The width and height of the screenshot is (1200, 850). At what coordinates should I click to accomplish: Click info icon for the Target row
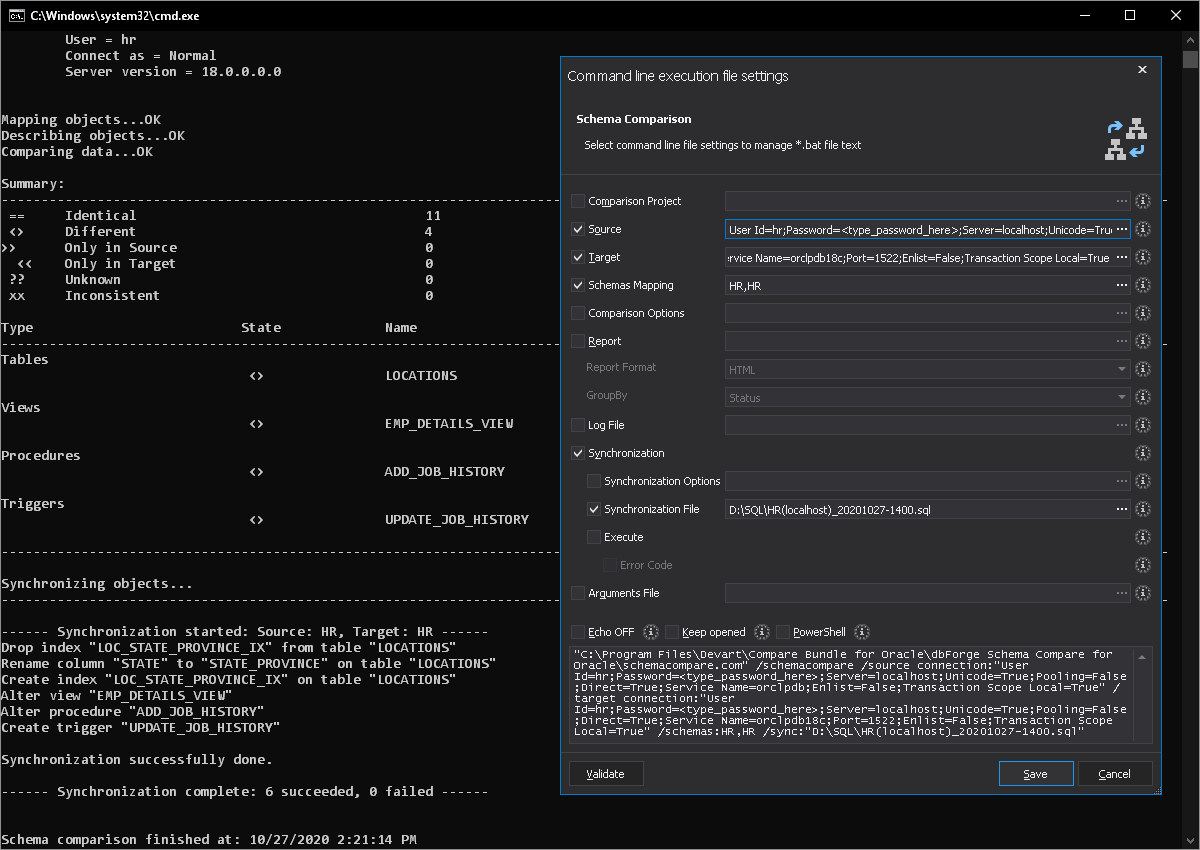click(x=1143, y=257)
